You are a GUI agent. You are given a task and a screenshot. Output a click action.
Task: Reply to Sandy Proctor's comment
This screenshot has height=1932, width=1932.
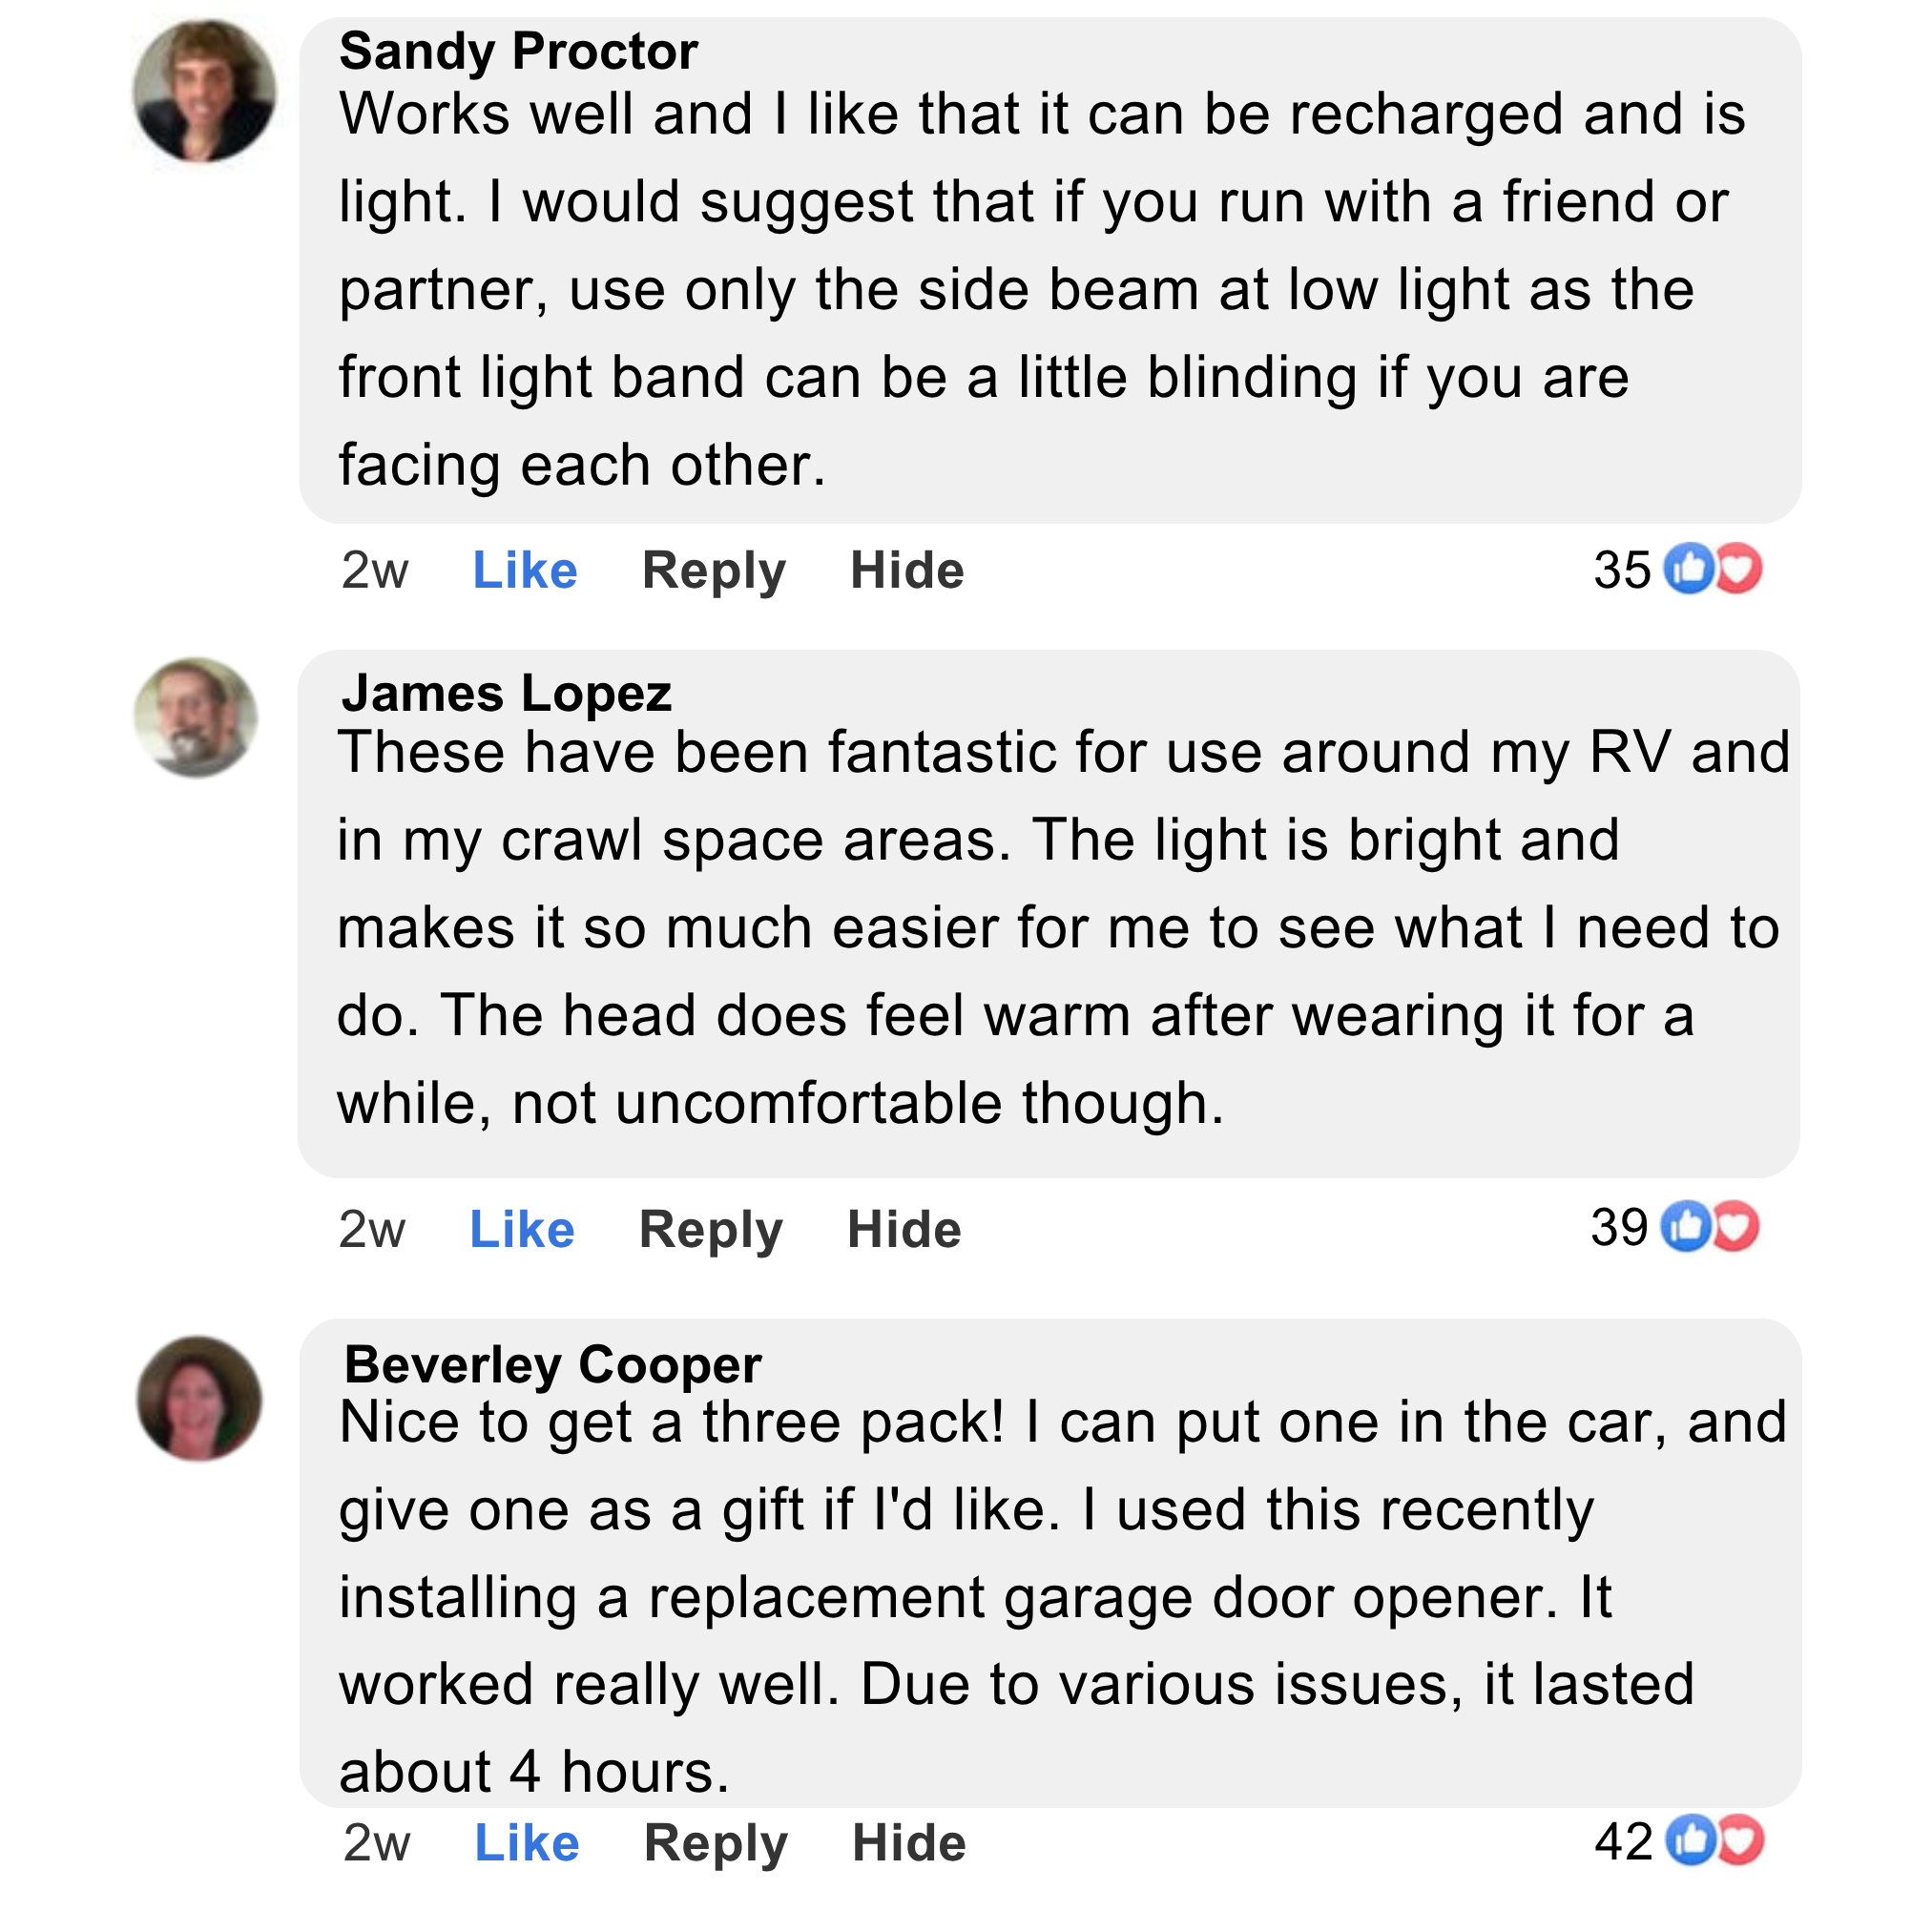(x=713, y=571)
